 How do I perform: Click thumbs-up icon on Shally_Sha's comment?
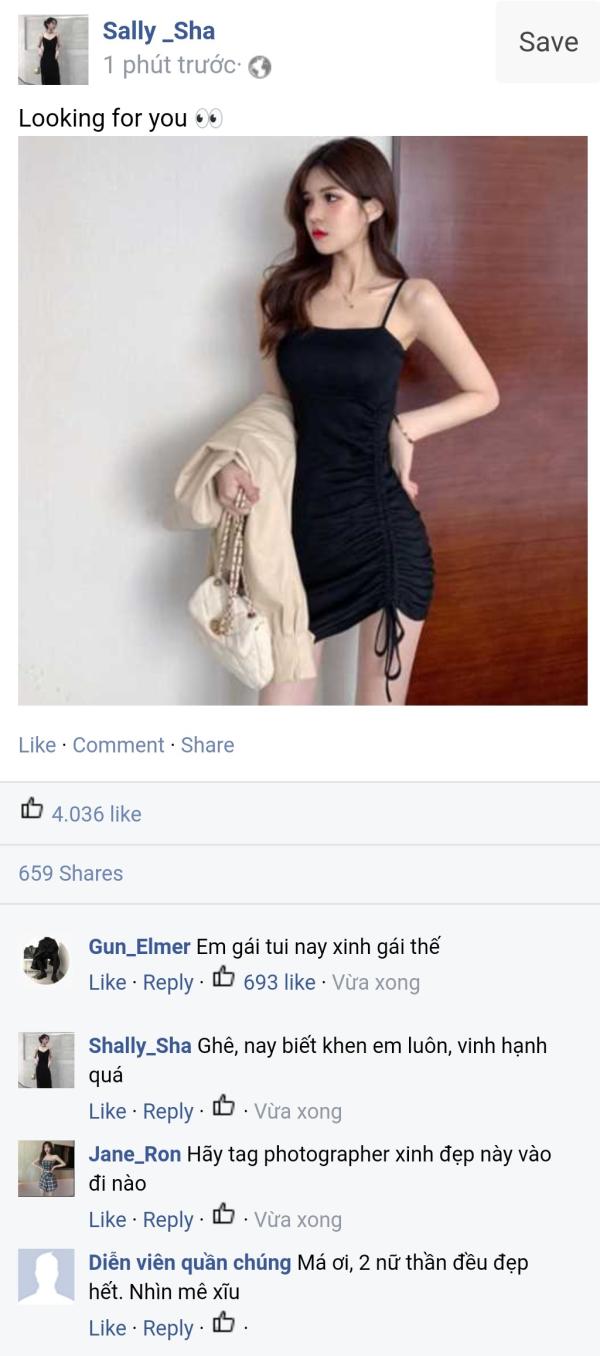(x=224, y=1106)
